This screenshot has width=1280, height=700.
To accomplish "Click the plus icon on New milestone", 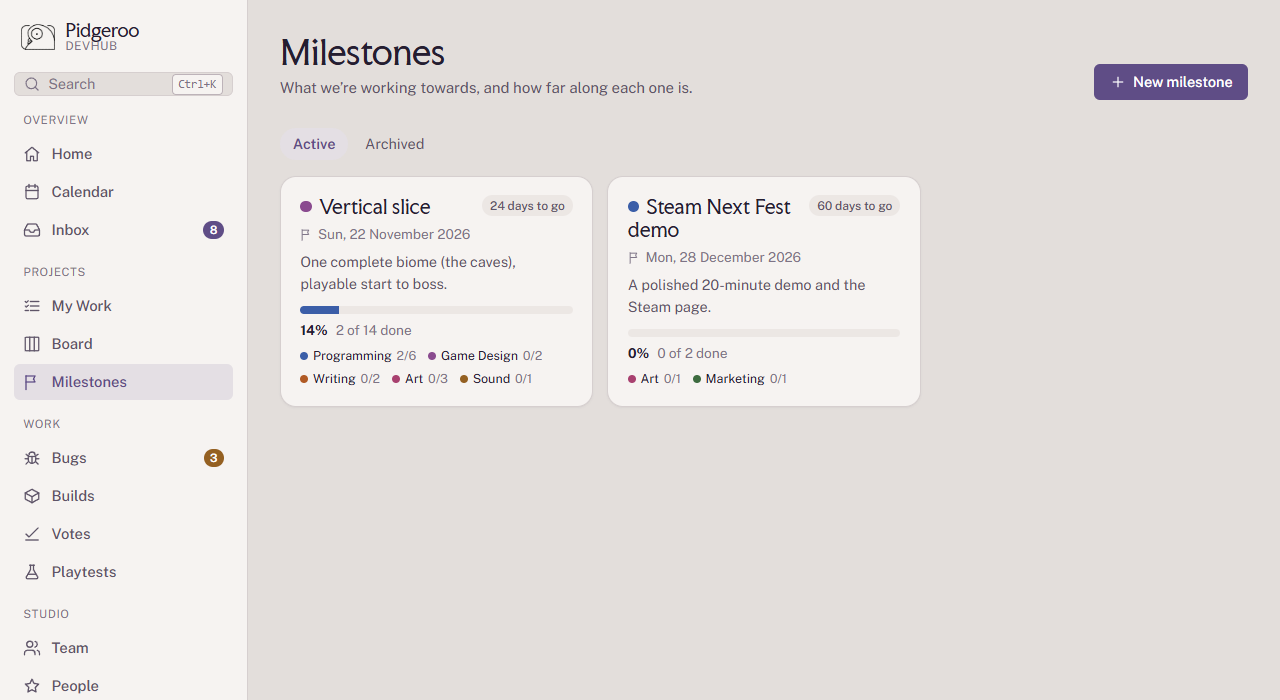I will [1118, 82].
